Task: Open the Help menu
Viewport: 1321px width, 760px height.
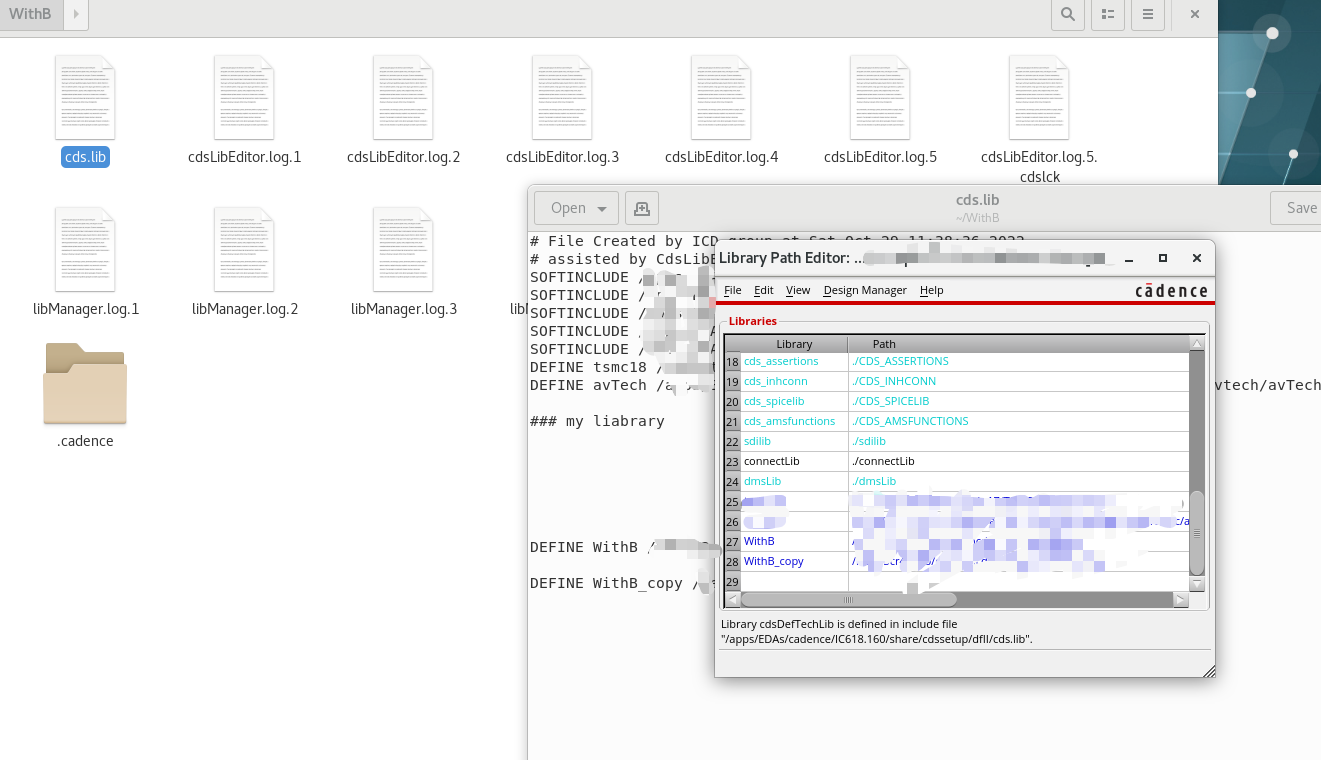Action: 931,290
